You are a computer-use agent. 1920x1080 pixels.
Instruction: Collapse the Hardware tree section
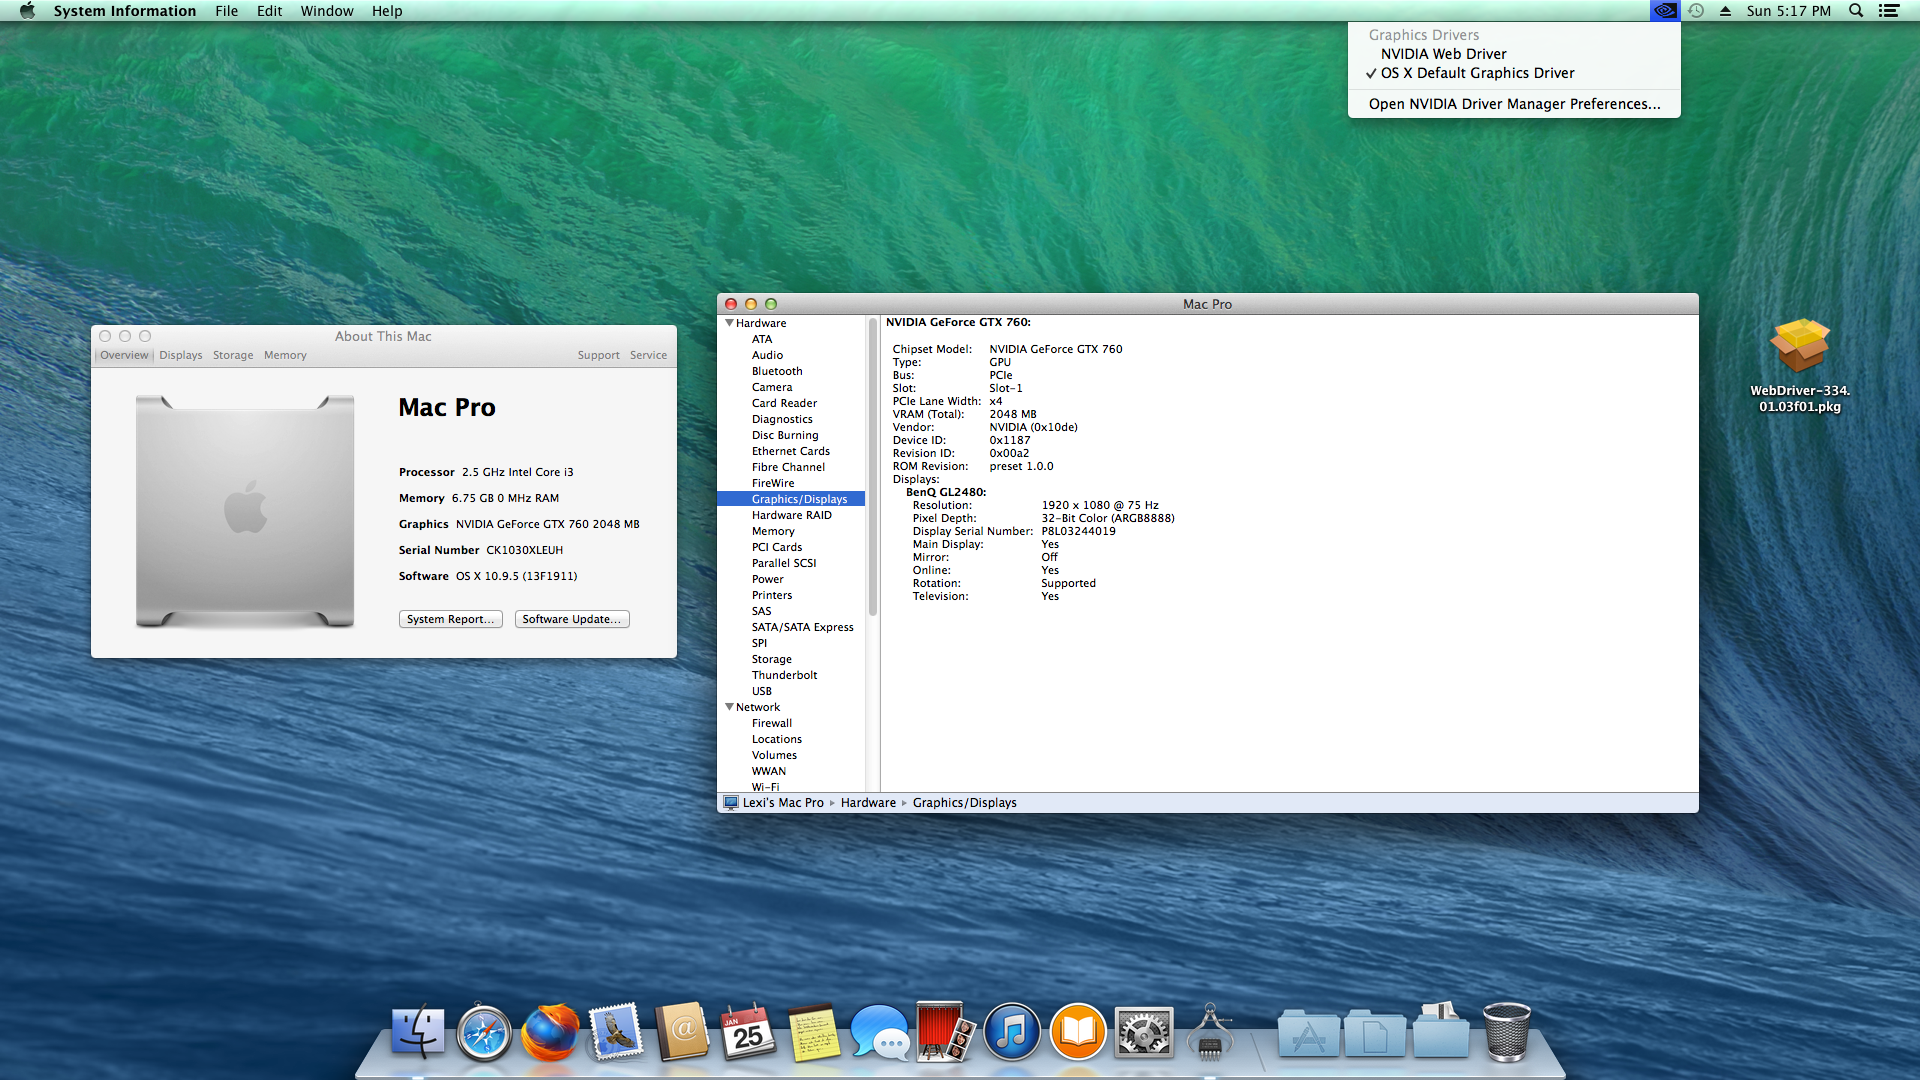729,323
